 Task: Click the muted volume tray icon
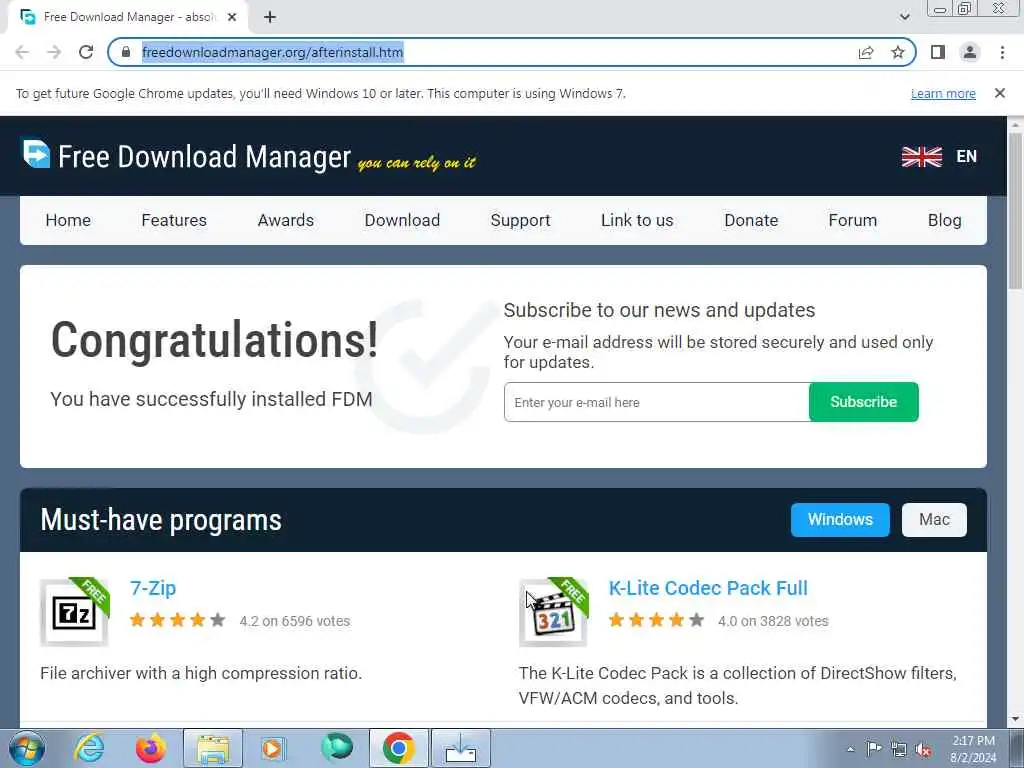point(923,750)
